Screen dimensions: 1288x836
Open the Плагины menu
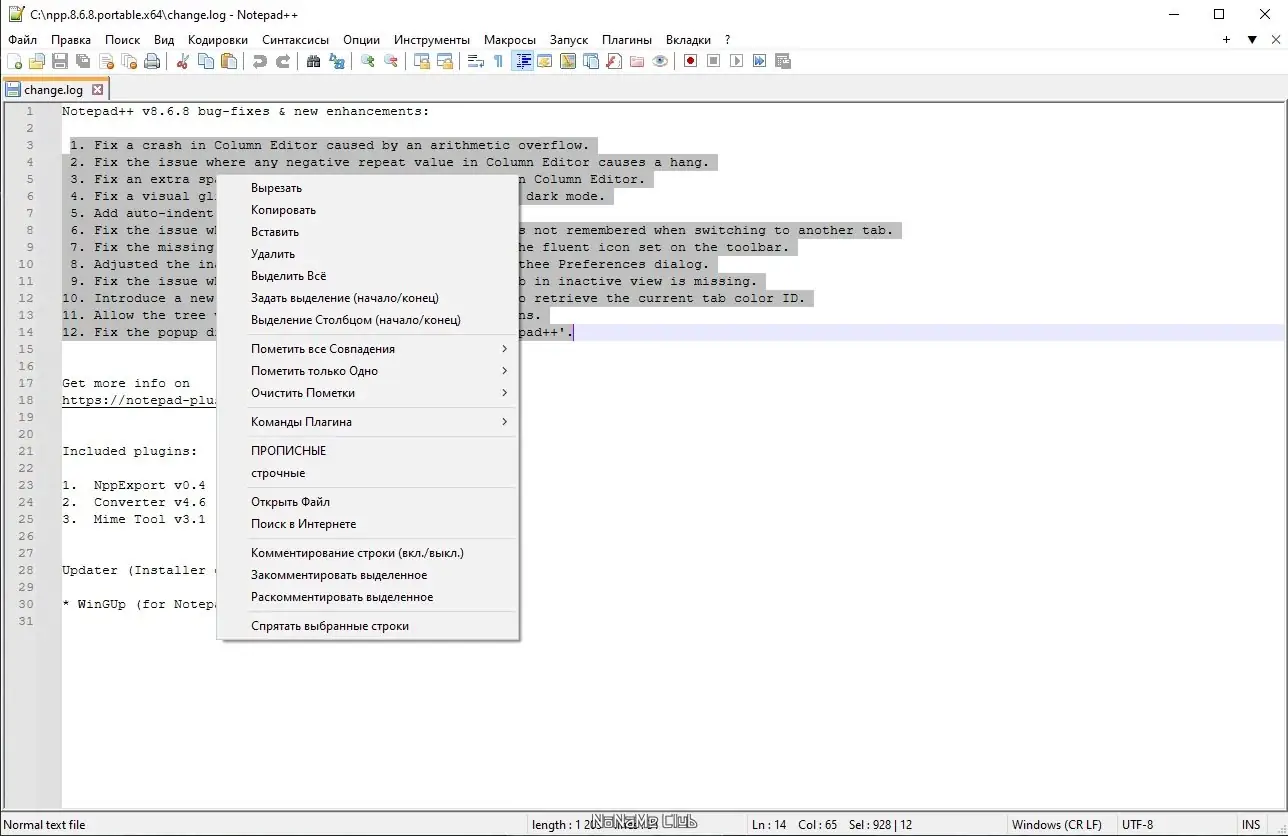[627, 40]
